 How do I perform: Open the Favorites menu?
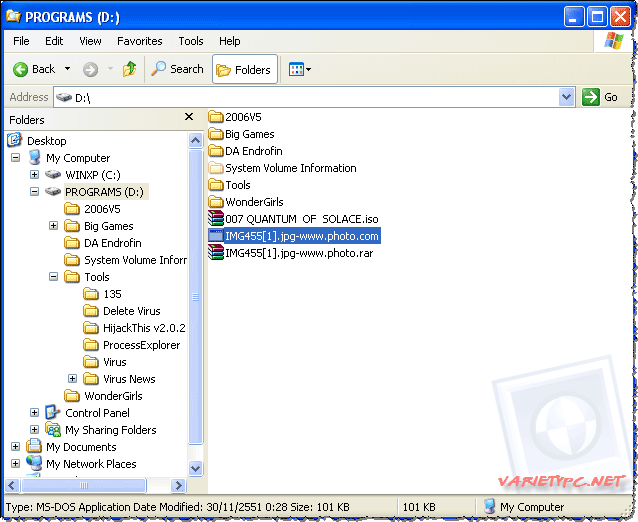(140, 41)
